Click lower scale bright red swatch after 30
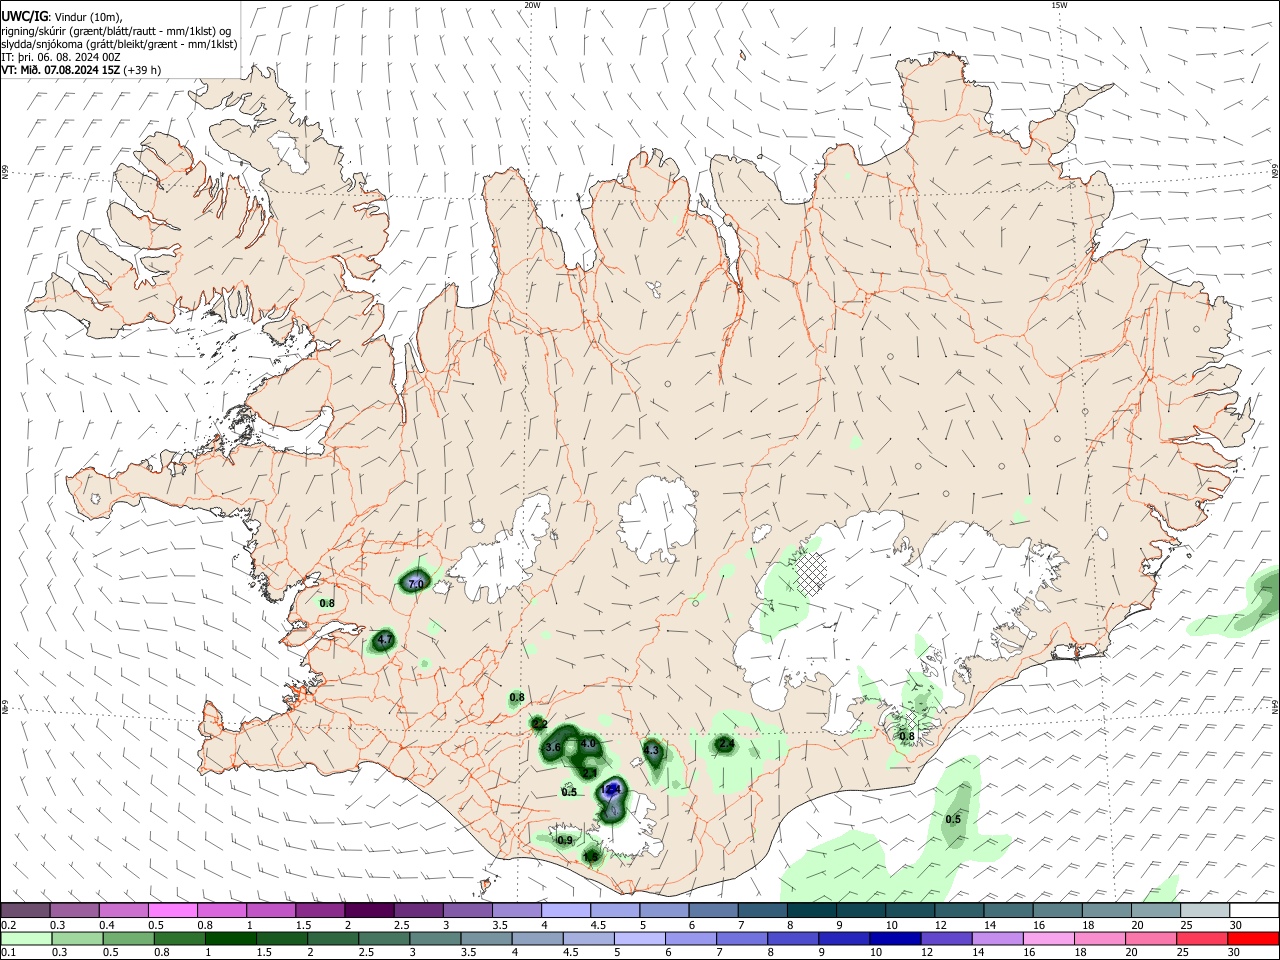 point(1255,939)
